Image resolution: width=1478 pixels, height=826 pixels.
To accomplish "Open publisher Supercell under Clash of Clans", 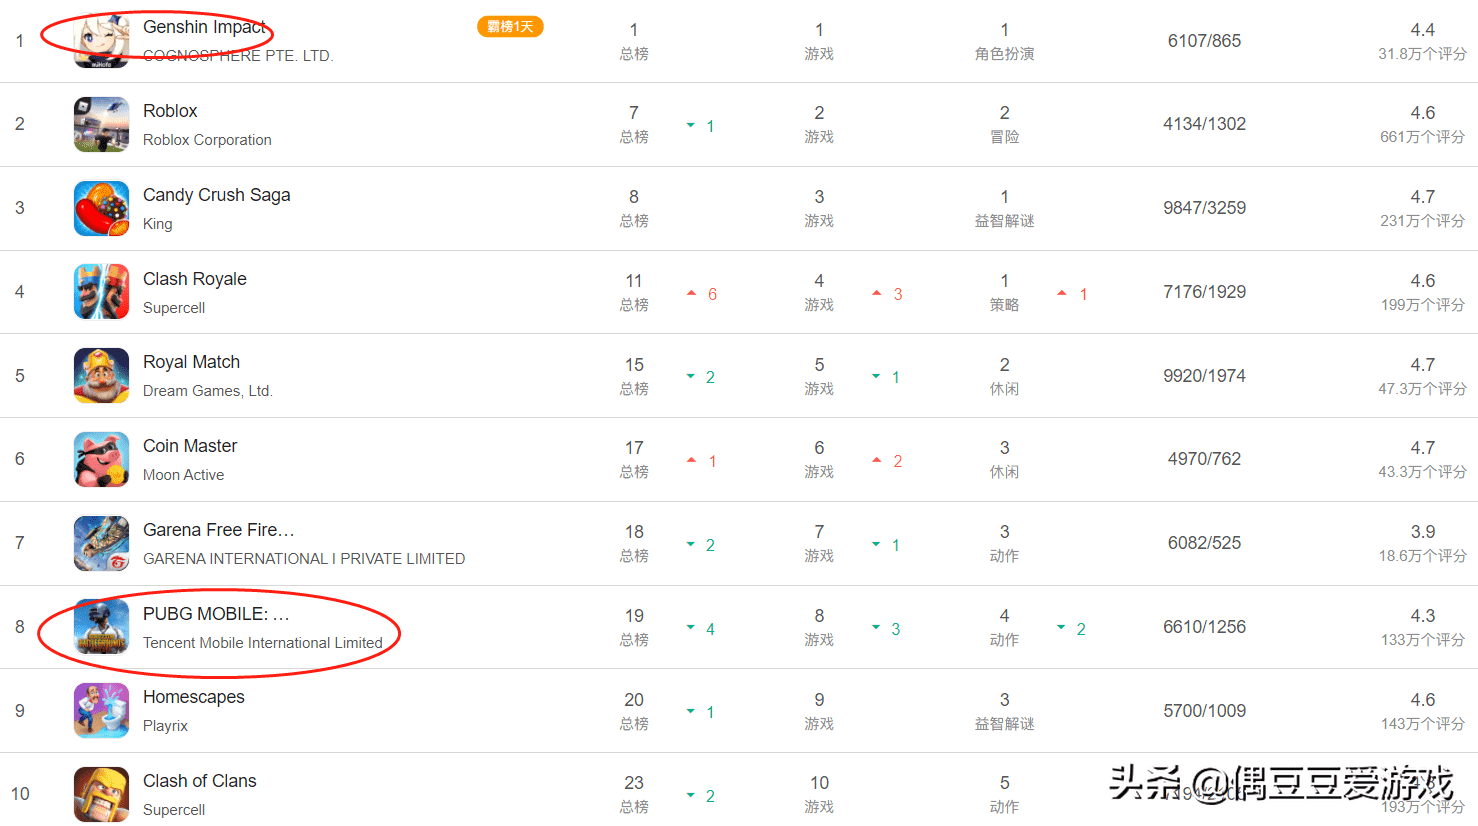I will point(174,810).
